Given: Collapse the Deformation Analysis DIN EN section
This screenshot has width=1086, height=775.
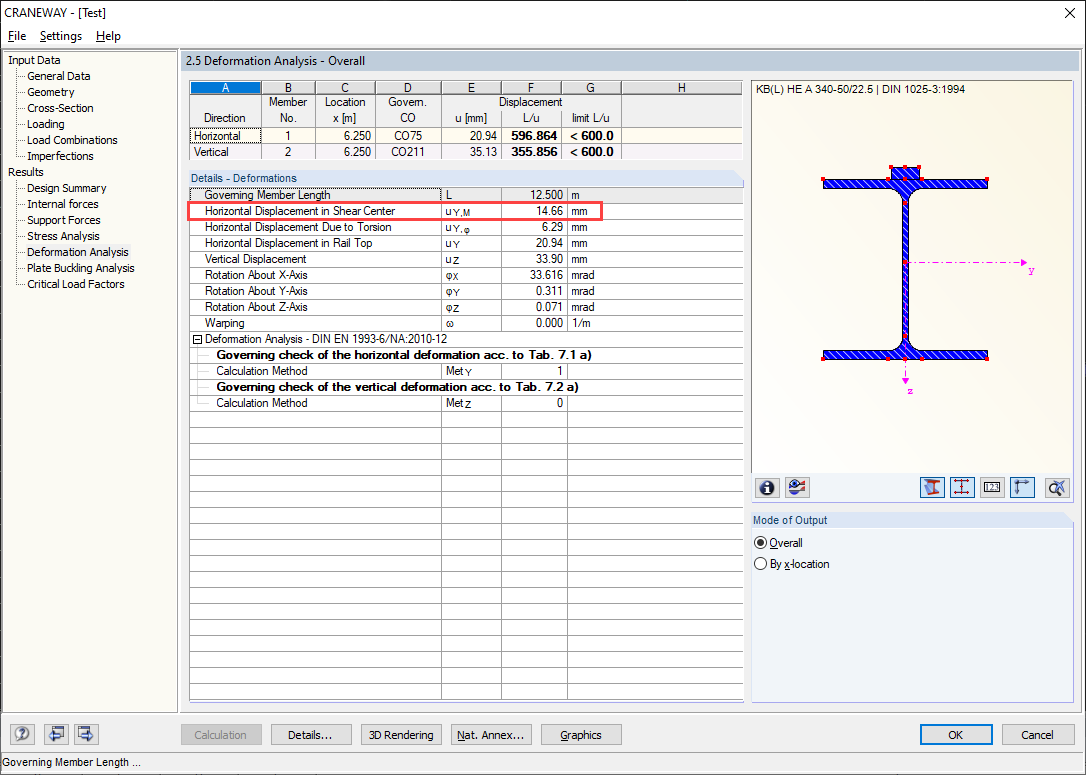Looking at the screenshot, I should tap(196, 338).
